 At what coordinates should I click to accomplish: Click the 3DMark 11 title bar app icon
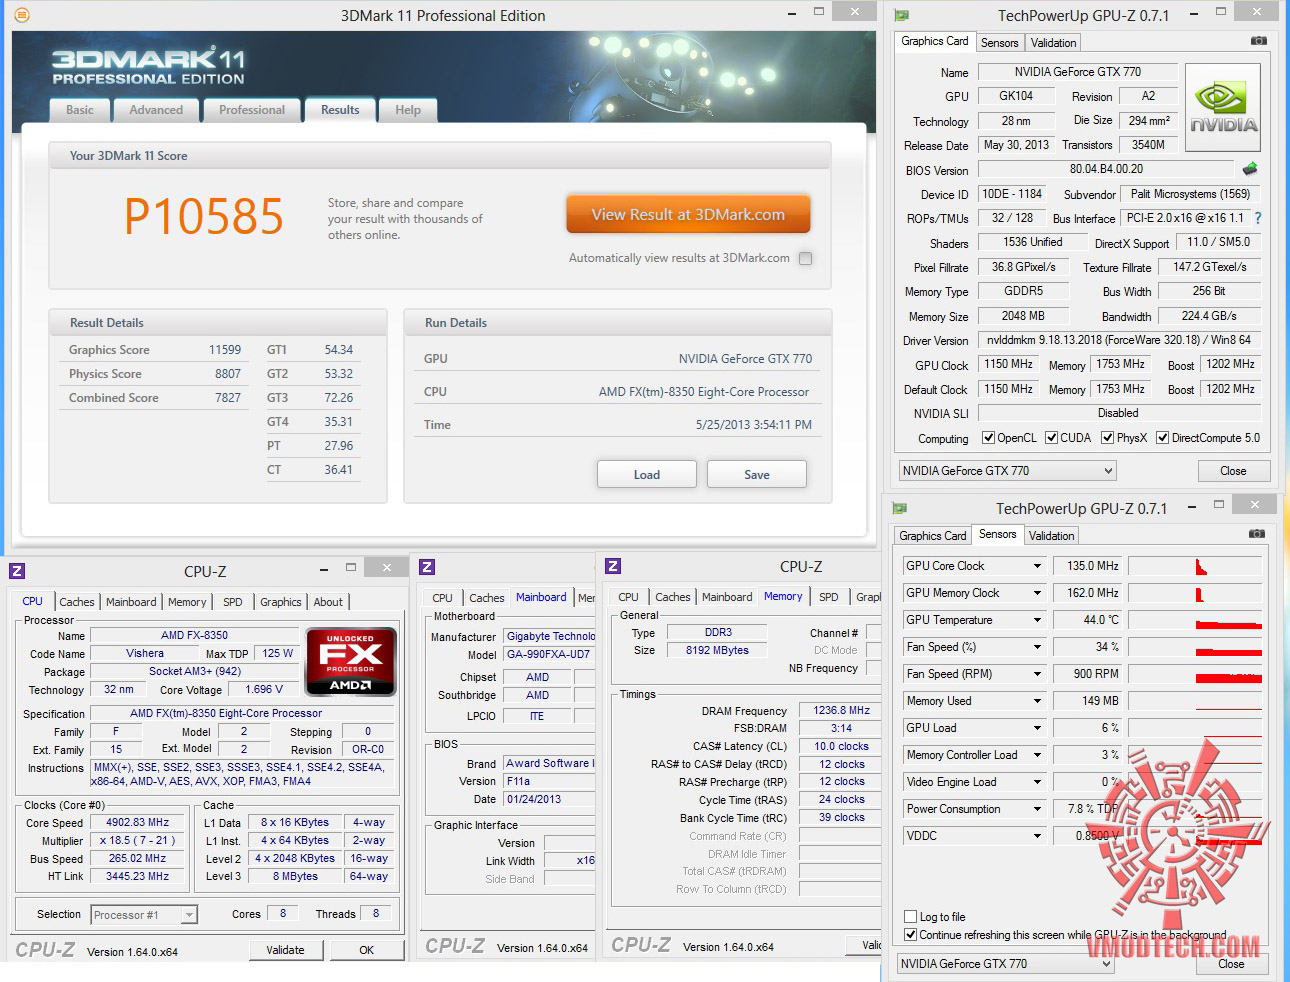coord(22,15)
